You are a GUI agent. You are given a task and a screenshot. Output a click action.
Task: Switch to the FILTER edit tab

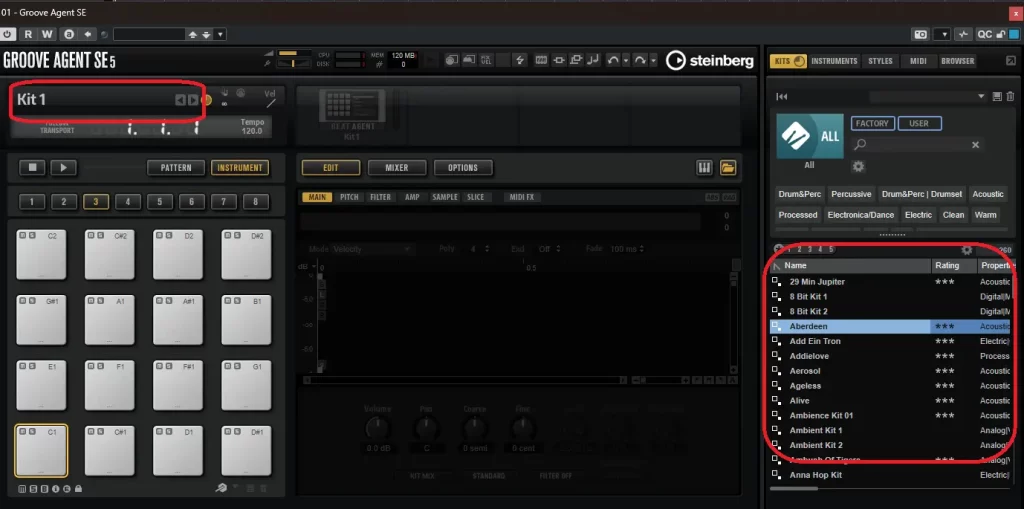tap(381, 197)
